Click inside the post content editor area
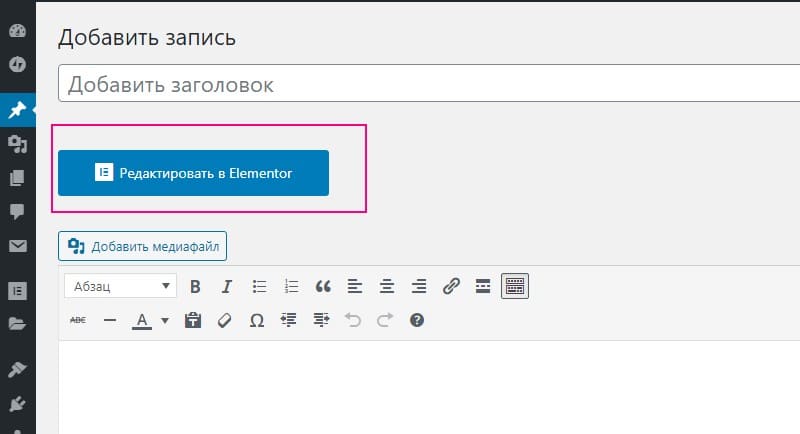Screen dimensions: 800x434 [x=429, y=388]
